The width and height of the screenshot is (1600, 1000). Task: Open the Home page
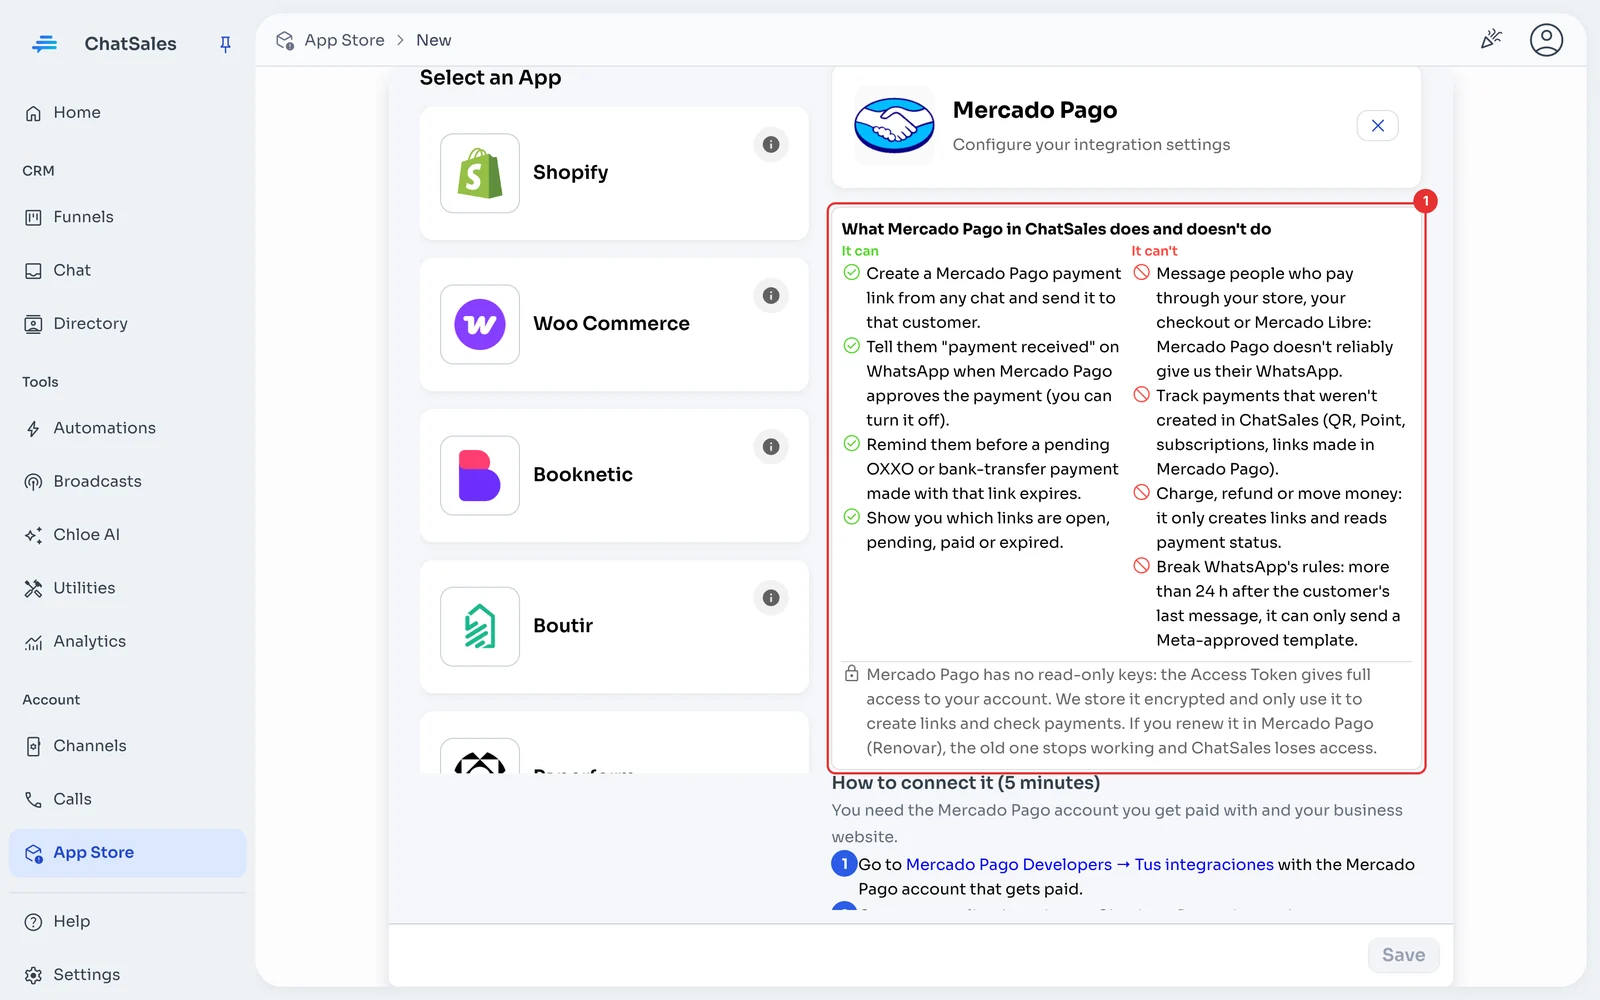127,113
